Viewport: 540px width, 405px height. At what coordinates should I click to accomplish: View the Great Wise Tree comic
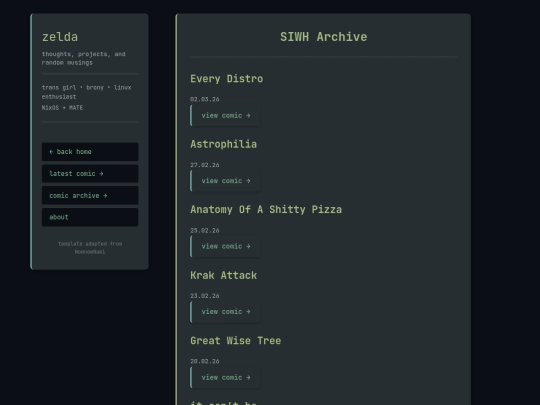point(225,377)
